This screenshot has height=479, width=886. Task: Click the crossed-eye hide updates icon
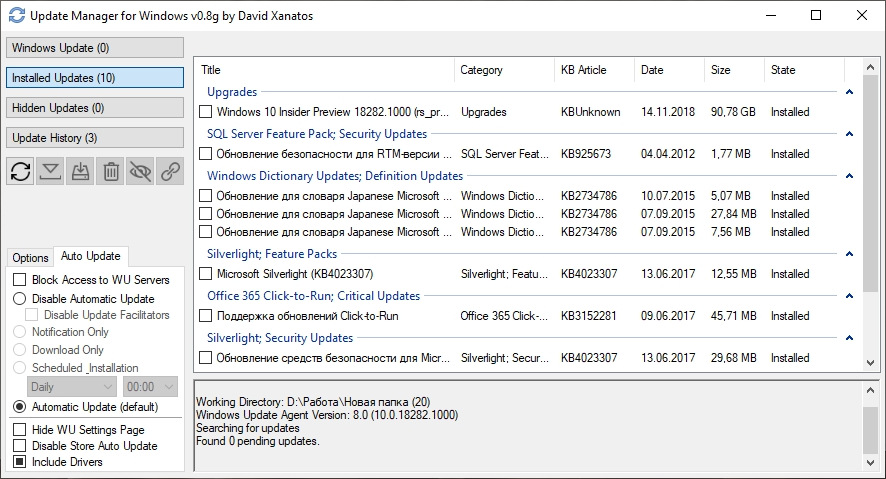click(140, 171)
